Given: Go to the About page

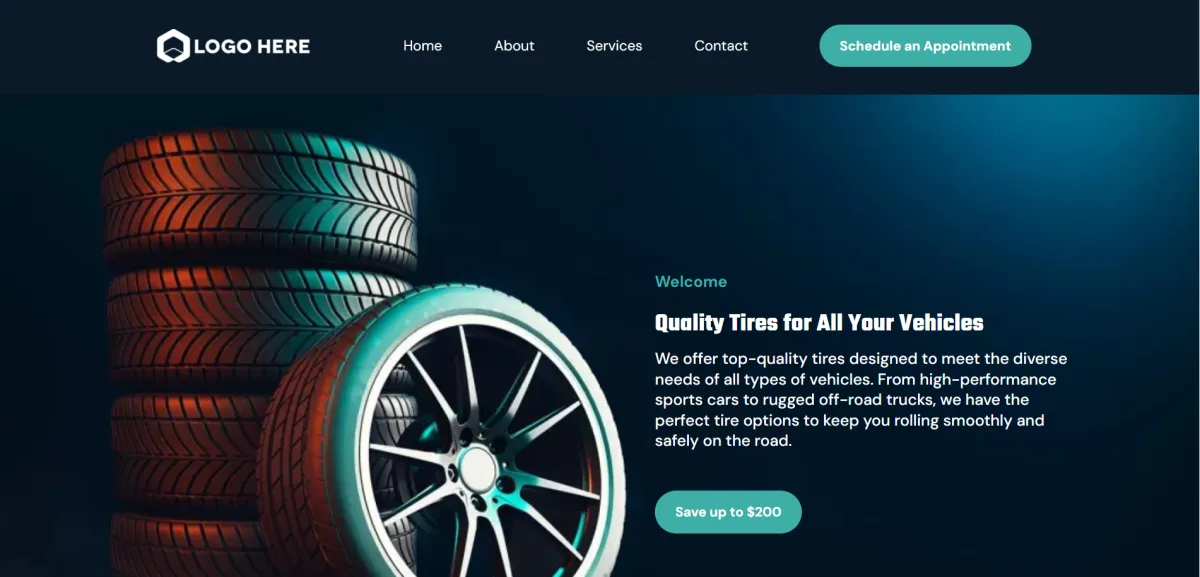Looking at the screenshot, I should pos(514,46).
